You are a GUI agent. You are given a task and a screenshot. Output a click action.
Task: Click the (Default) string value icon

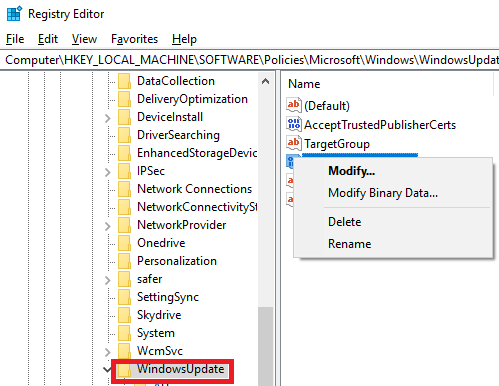pos(294,105)
